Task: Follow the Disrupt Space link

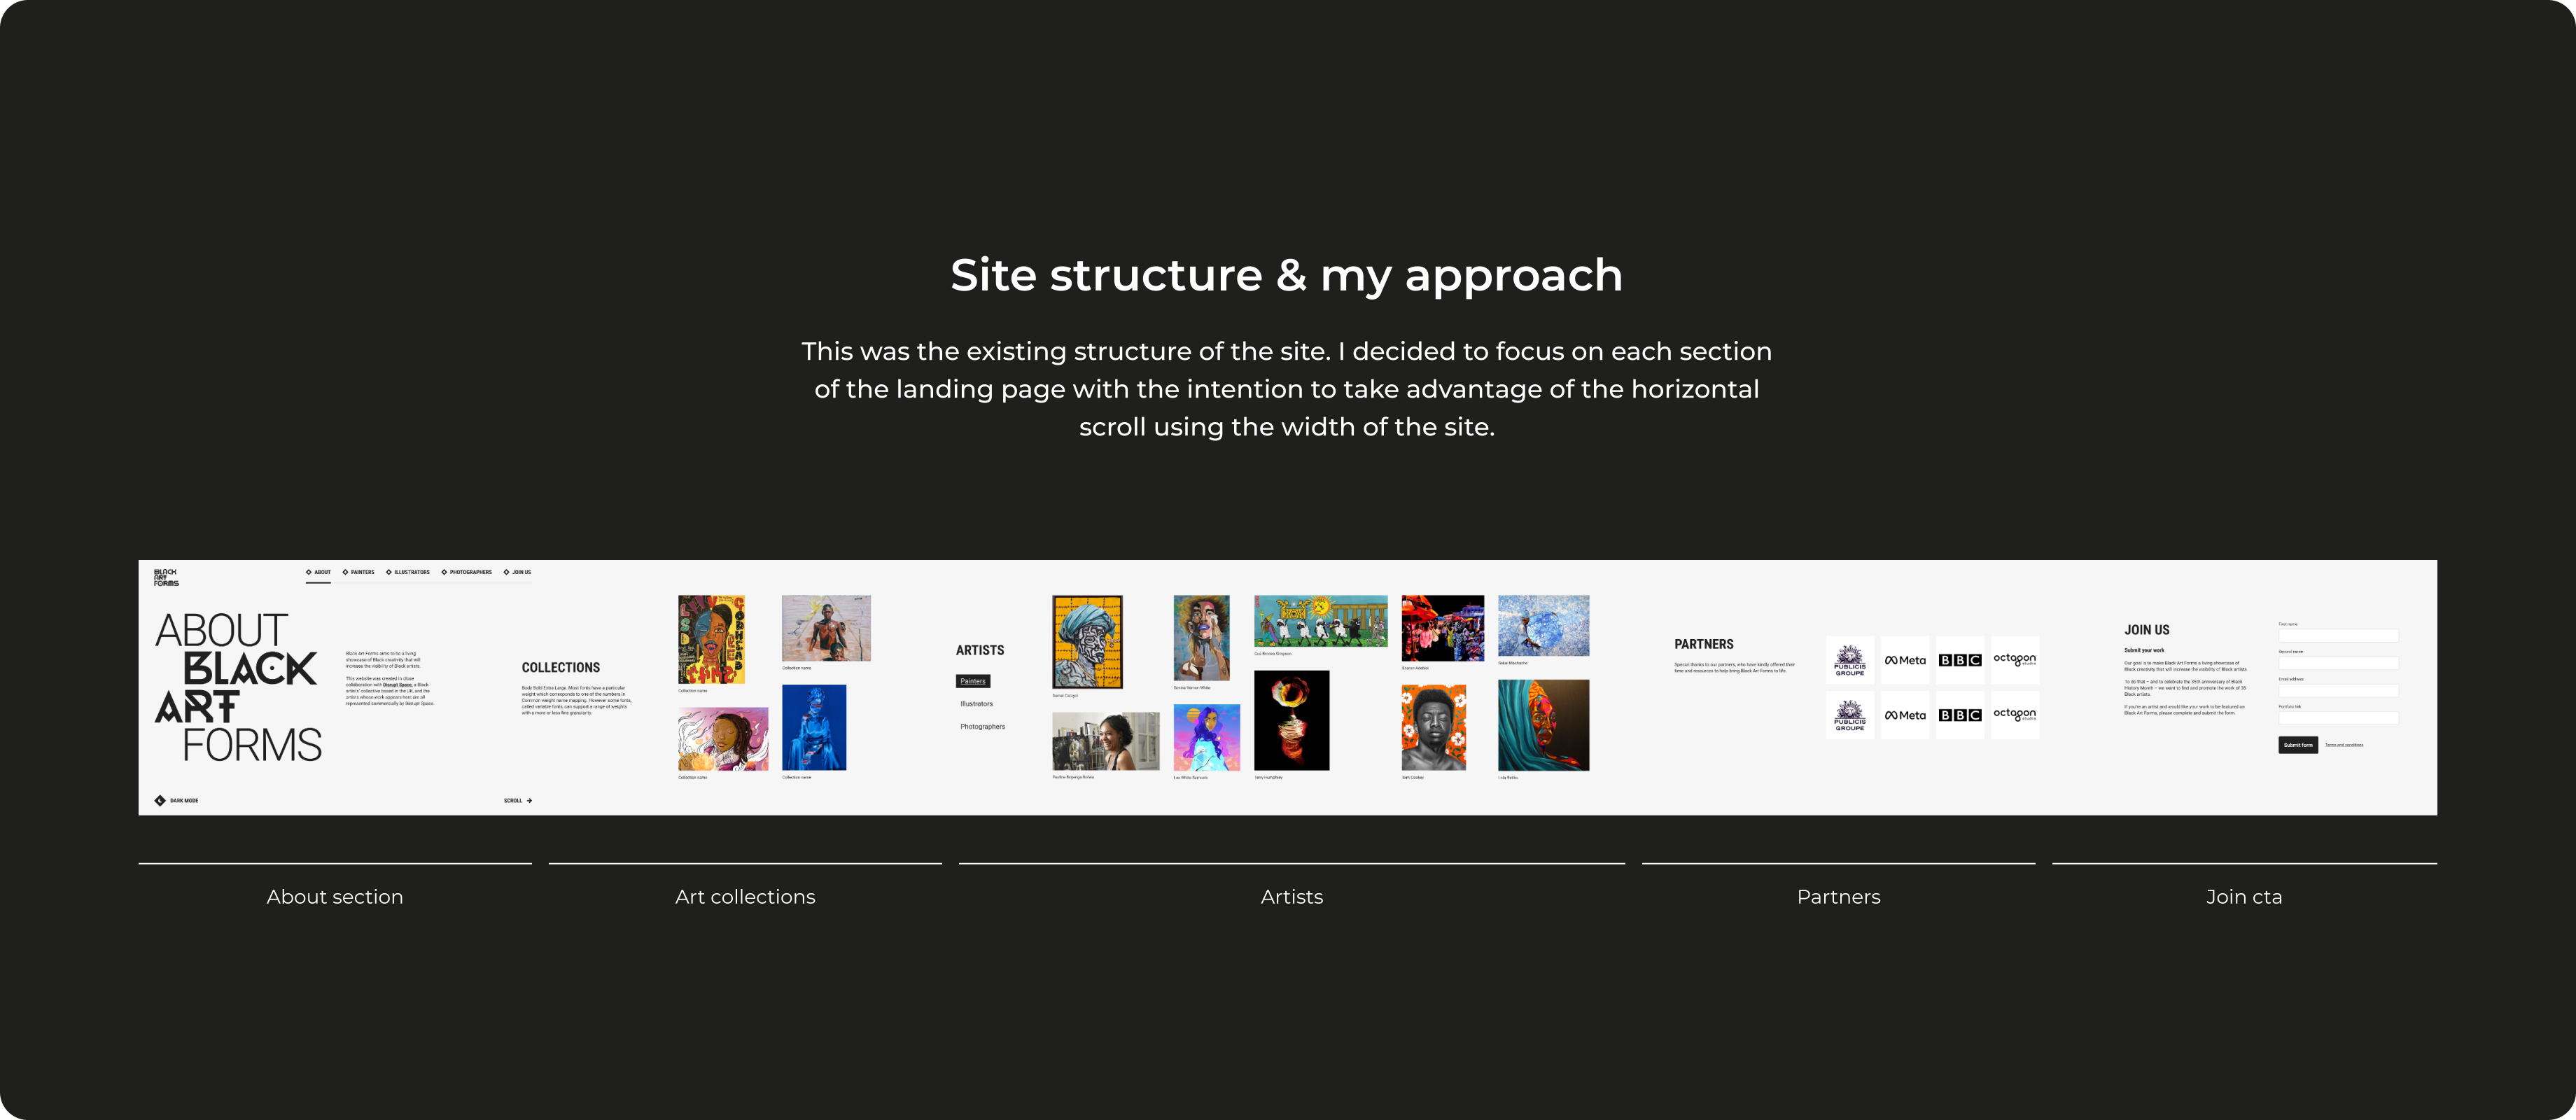Action: point(397,685)
